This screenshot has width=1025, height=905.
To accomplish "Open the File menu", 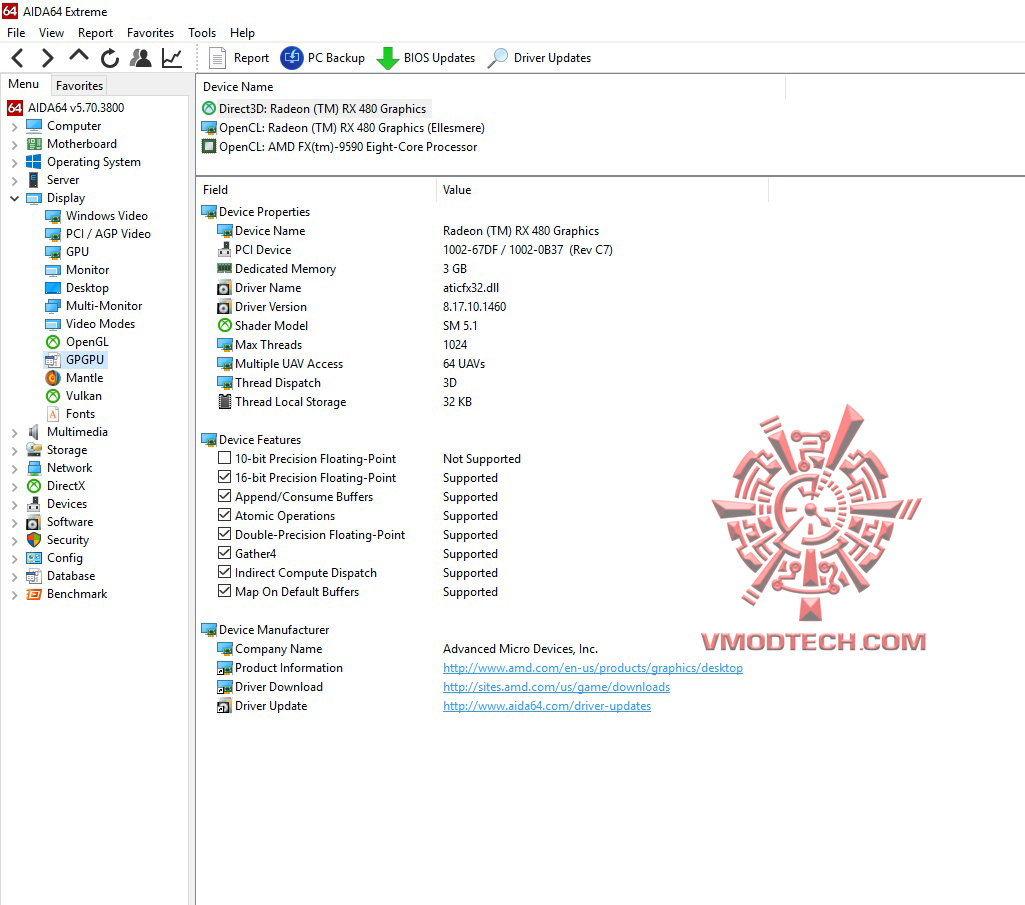I will click(16, 33).
